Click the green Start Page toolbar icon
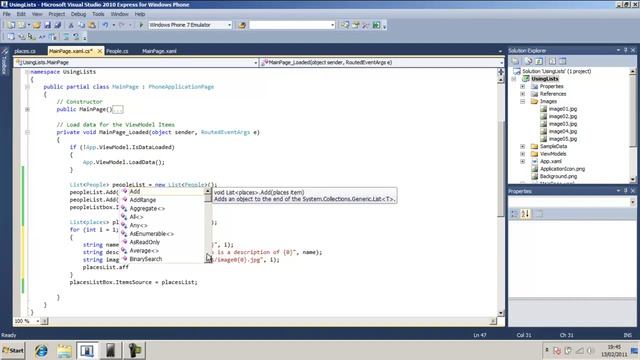 (x=376, y=25)
